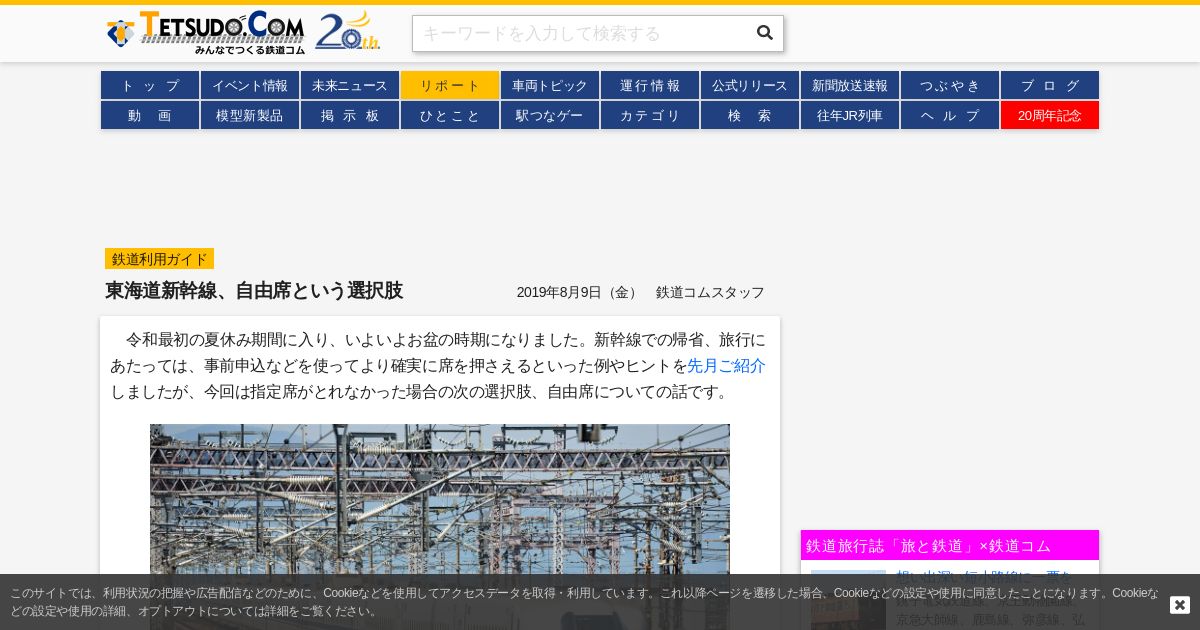
Task: Open the 駅つなゲー menu item
Action: pyautogui.click(x=550, y=115)
